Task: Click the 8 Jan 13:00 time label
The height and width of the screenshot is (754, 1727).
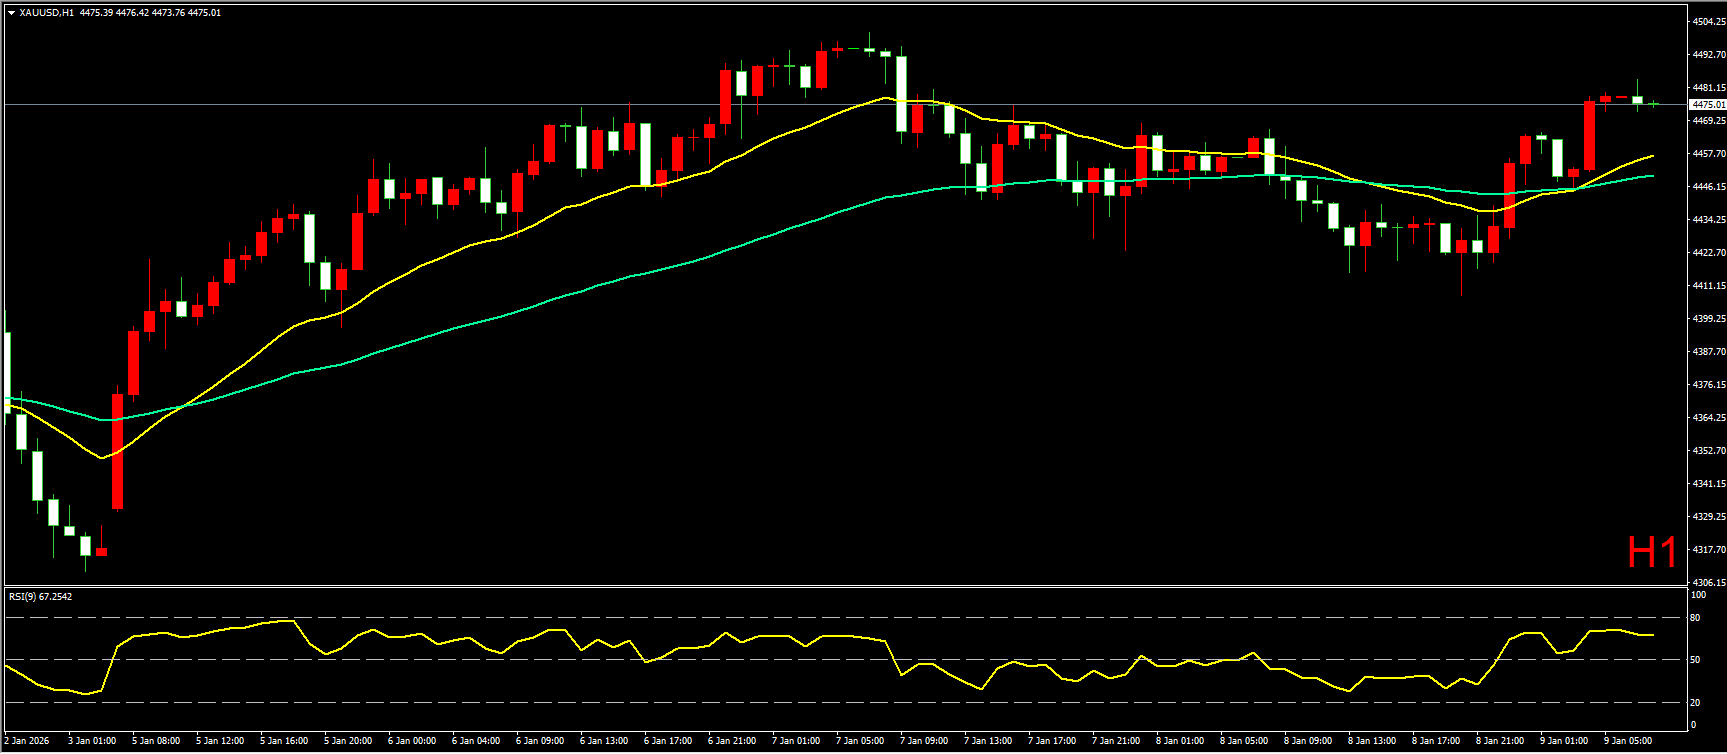Action: pos(1372,741)
